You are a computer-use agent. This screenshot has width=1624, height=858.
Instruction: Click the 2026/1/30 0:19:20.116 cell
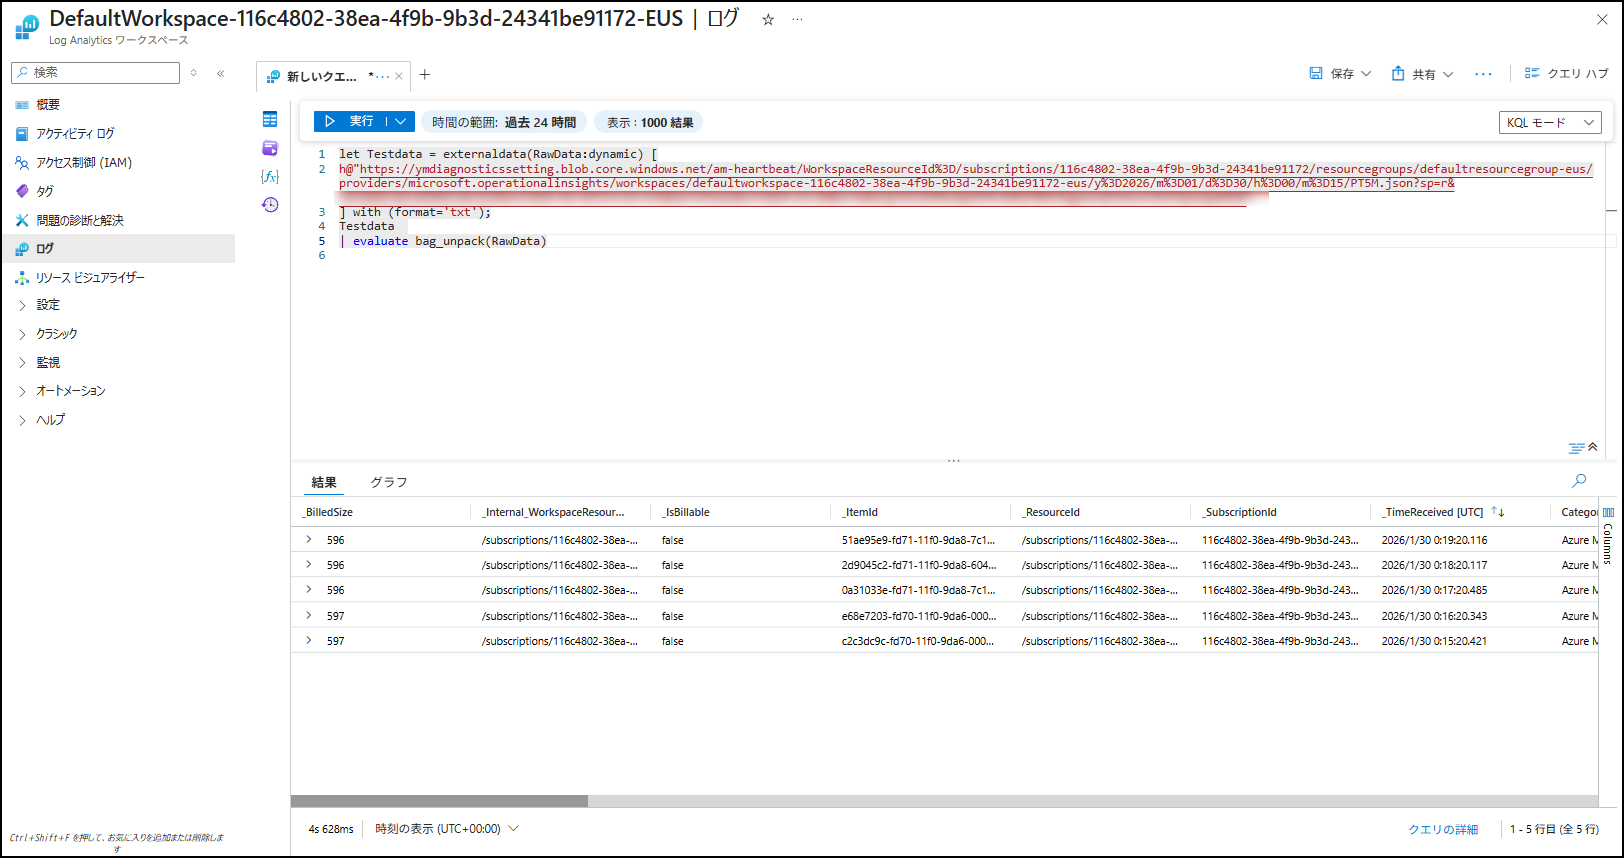(1434, 540)
